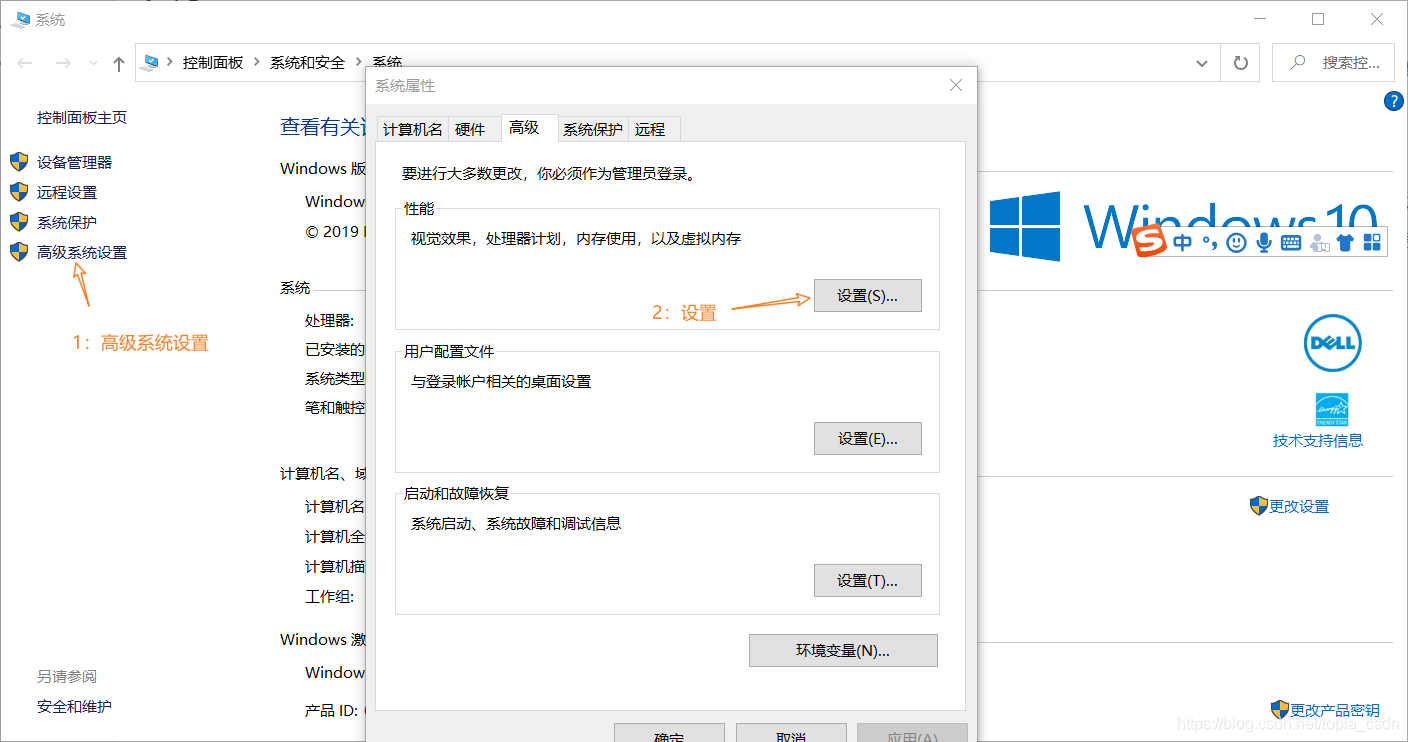Screen dimensions: 1408x742
Task: Go back in navigation history
Action: pos(25,63)
